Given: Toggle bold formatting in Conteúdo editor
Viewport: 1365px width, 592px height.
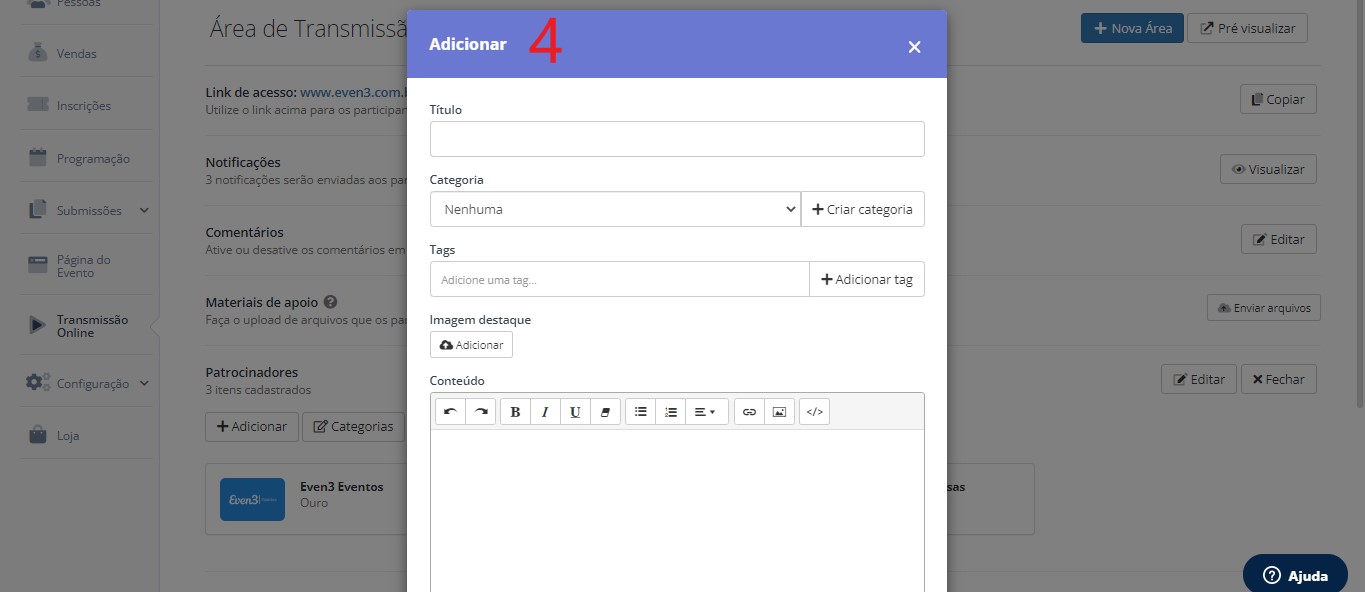Looking at the screenshot, I should (515, 412).
